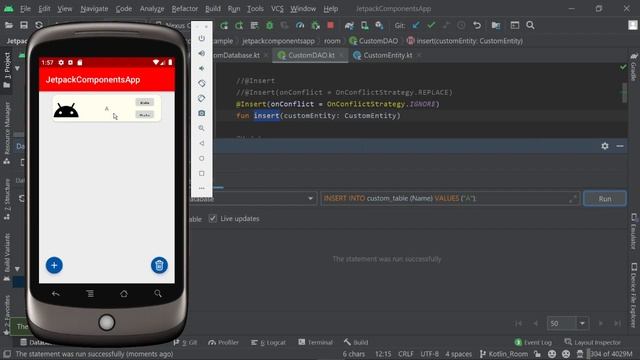
Task: Click the emulator Volume Up button
Action: coord(202,53)
